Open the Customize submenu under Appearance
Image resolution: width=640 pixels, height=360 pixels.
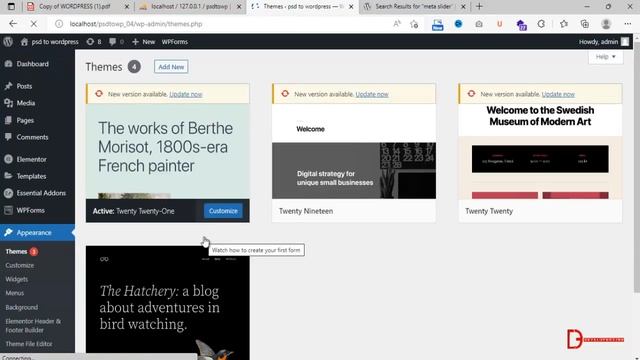tap(20, 265)
